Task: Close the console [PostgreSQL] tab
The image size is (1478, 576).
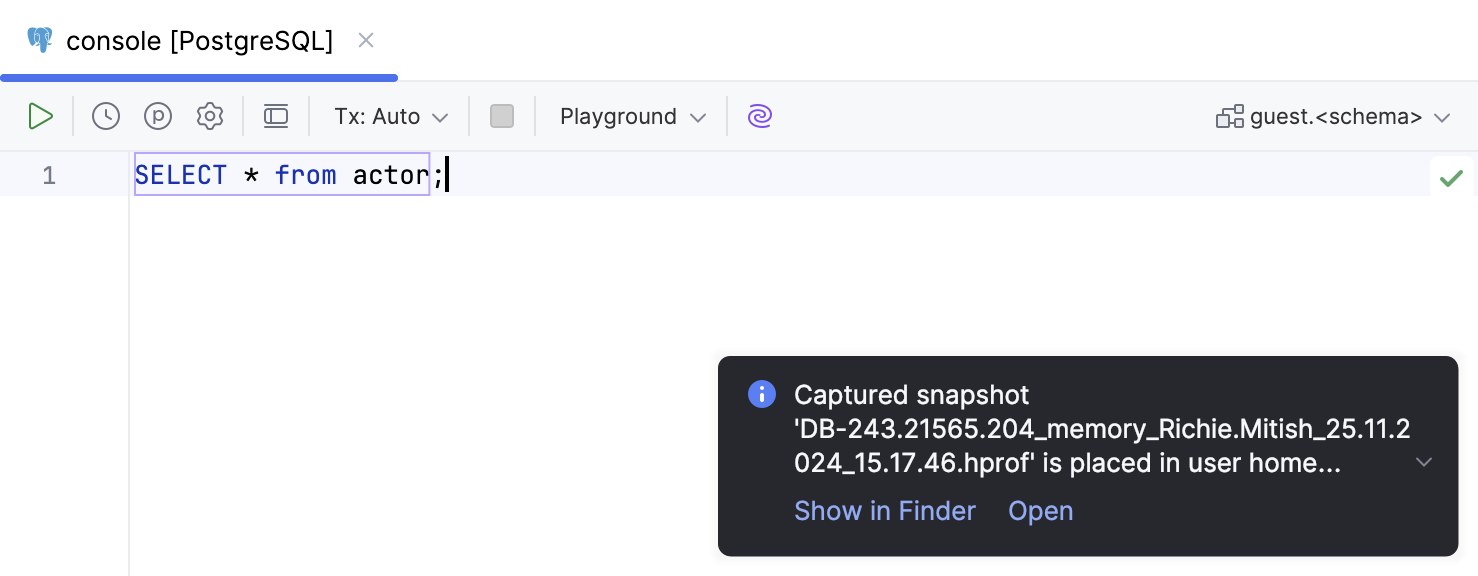Action: 366,40
